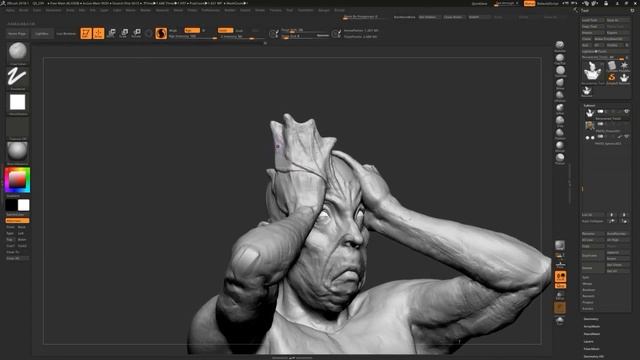Expand the Split subsection

point(586,277)
